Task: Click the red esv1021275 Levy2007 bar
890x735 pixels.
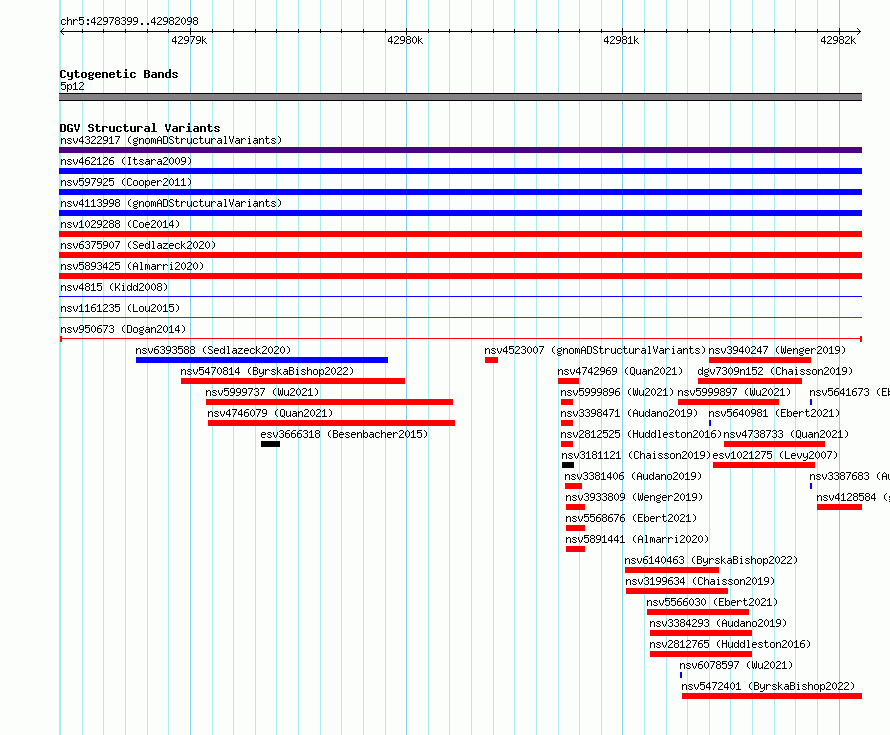Action: (x=764, y=465)
